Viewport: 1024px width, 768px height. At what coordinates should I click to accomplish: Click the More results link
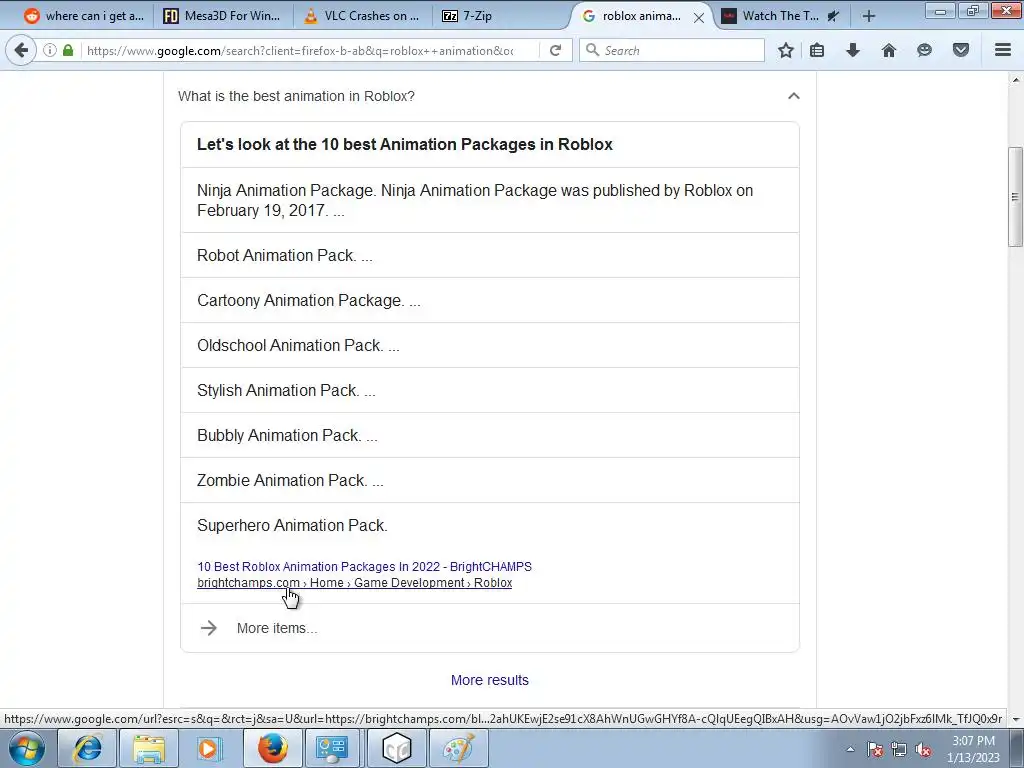(x=490, y=680)
